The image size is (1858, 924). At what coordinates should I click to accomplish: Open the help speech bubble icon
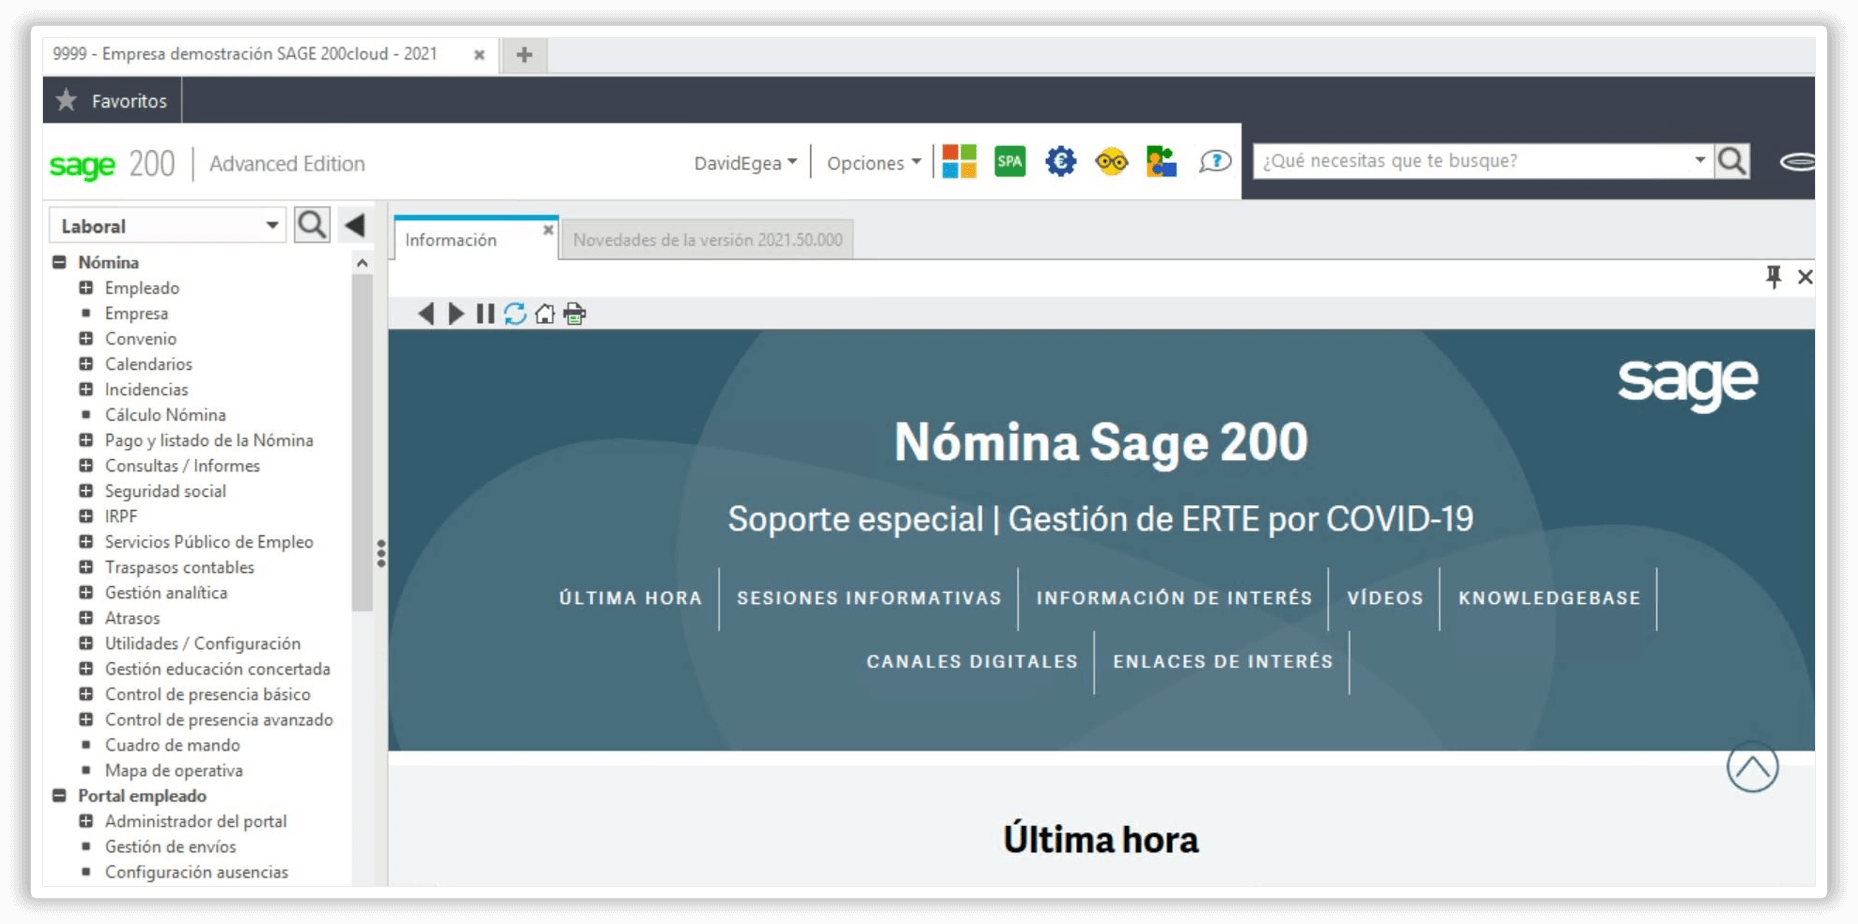click(x=1214, y=161)
